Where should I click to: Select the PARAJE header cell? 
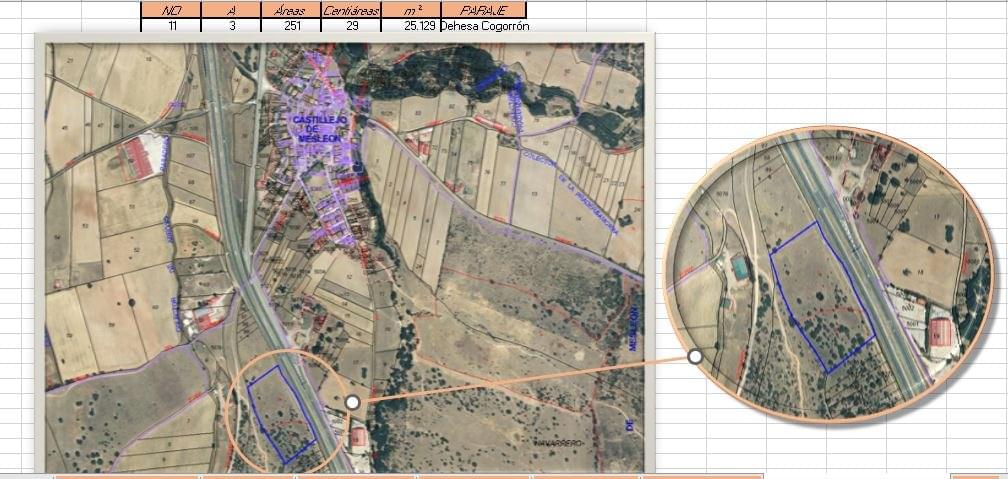tap(484, 10)
